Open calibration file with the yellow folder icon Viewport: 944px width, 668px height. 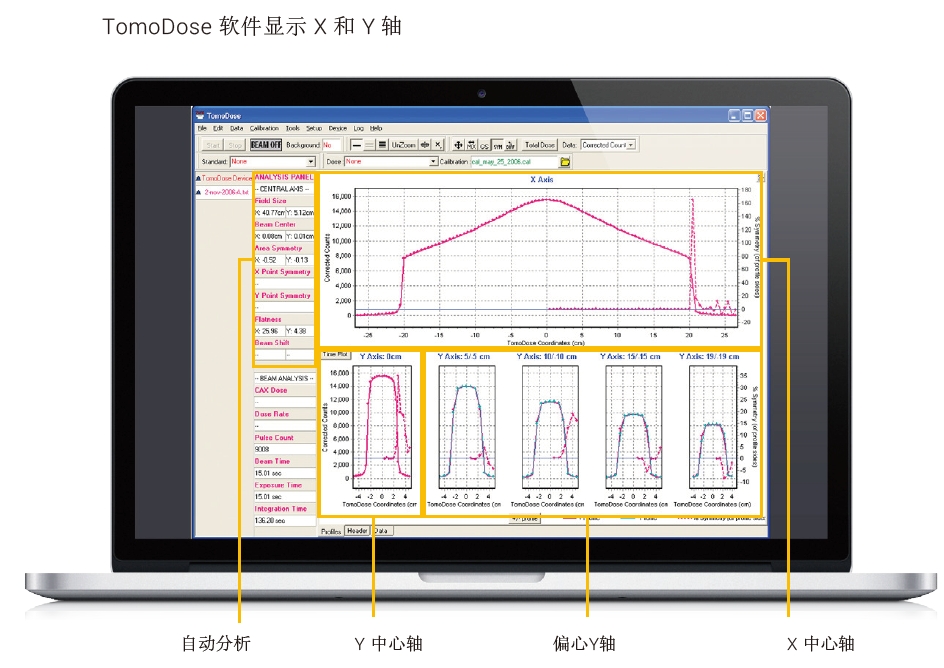point(565,162)
